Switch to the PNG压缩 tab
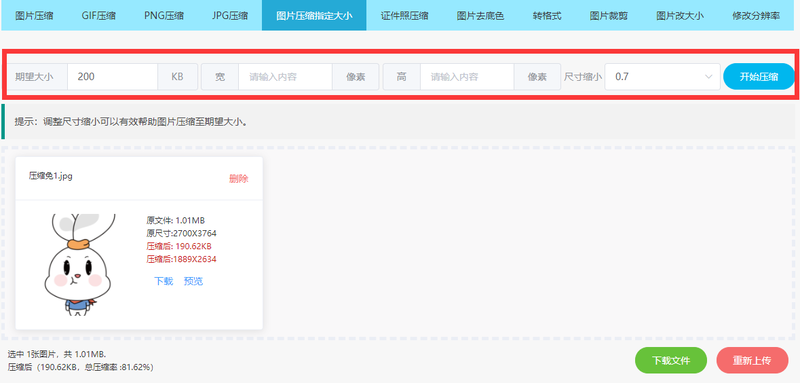Screen dimensions: 800x383 coord(164,15)
